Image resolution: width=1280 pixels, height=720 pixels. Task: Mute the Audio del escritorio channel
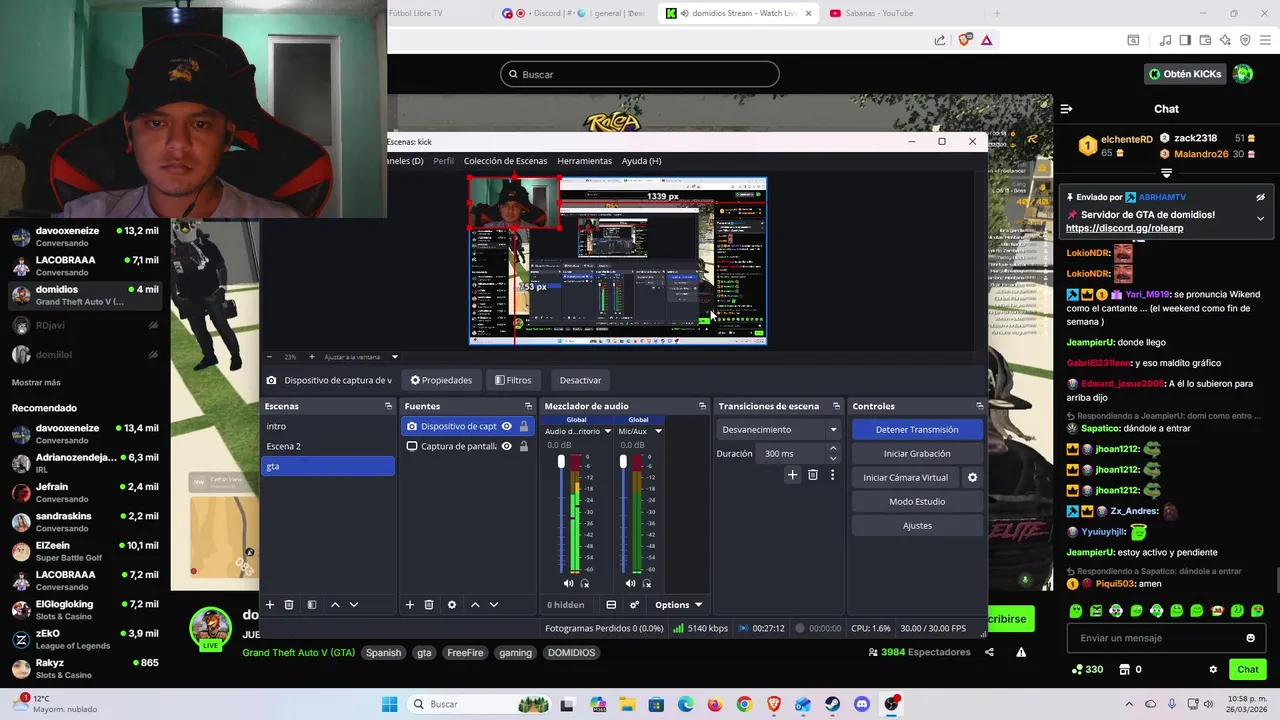coord(568,583)
